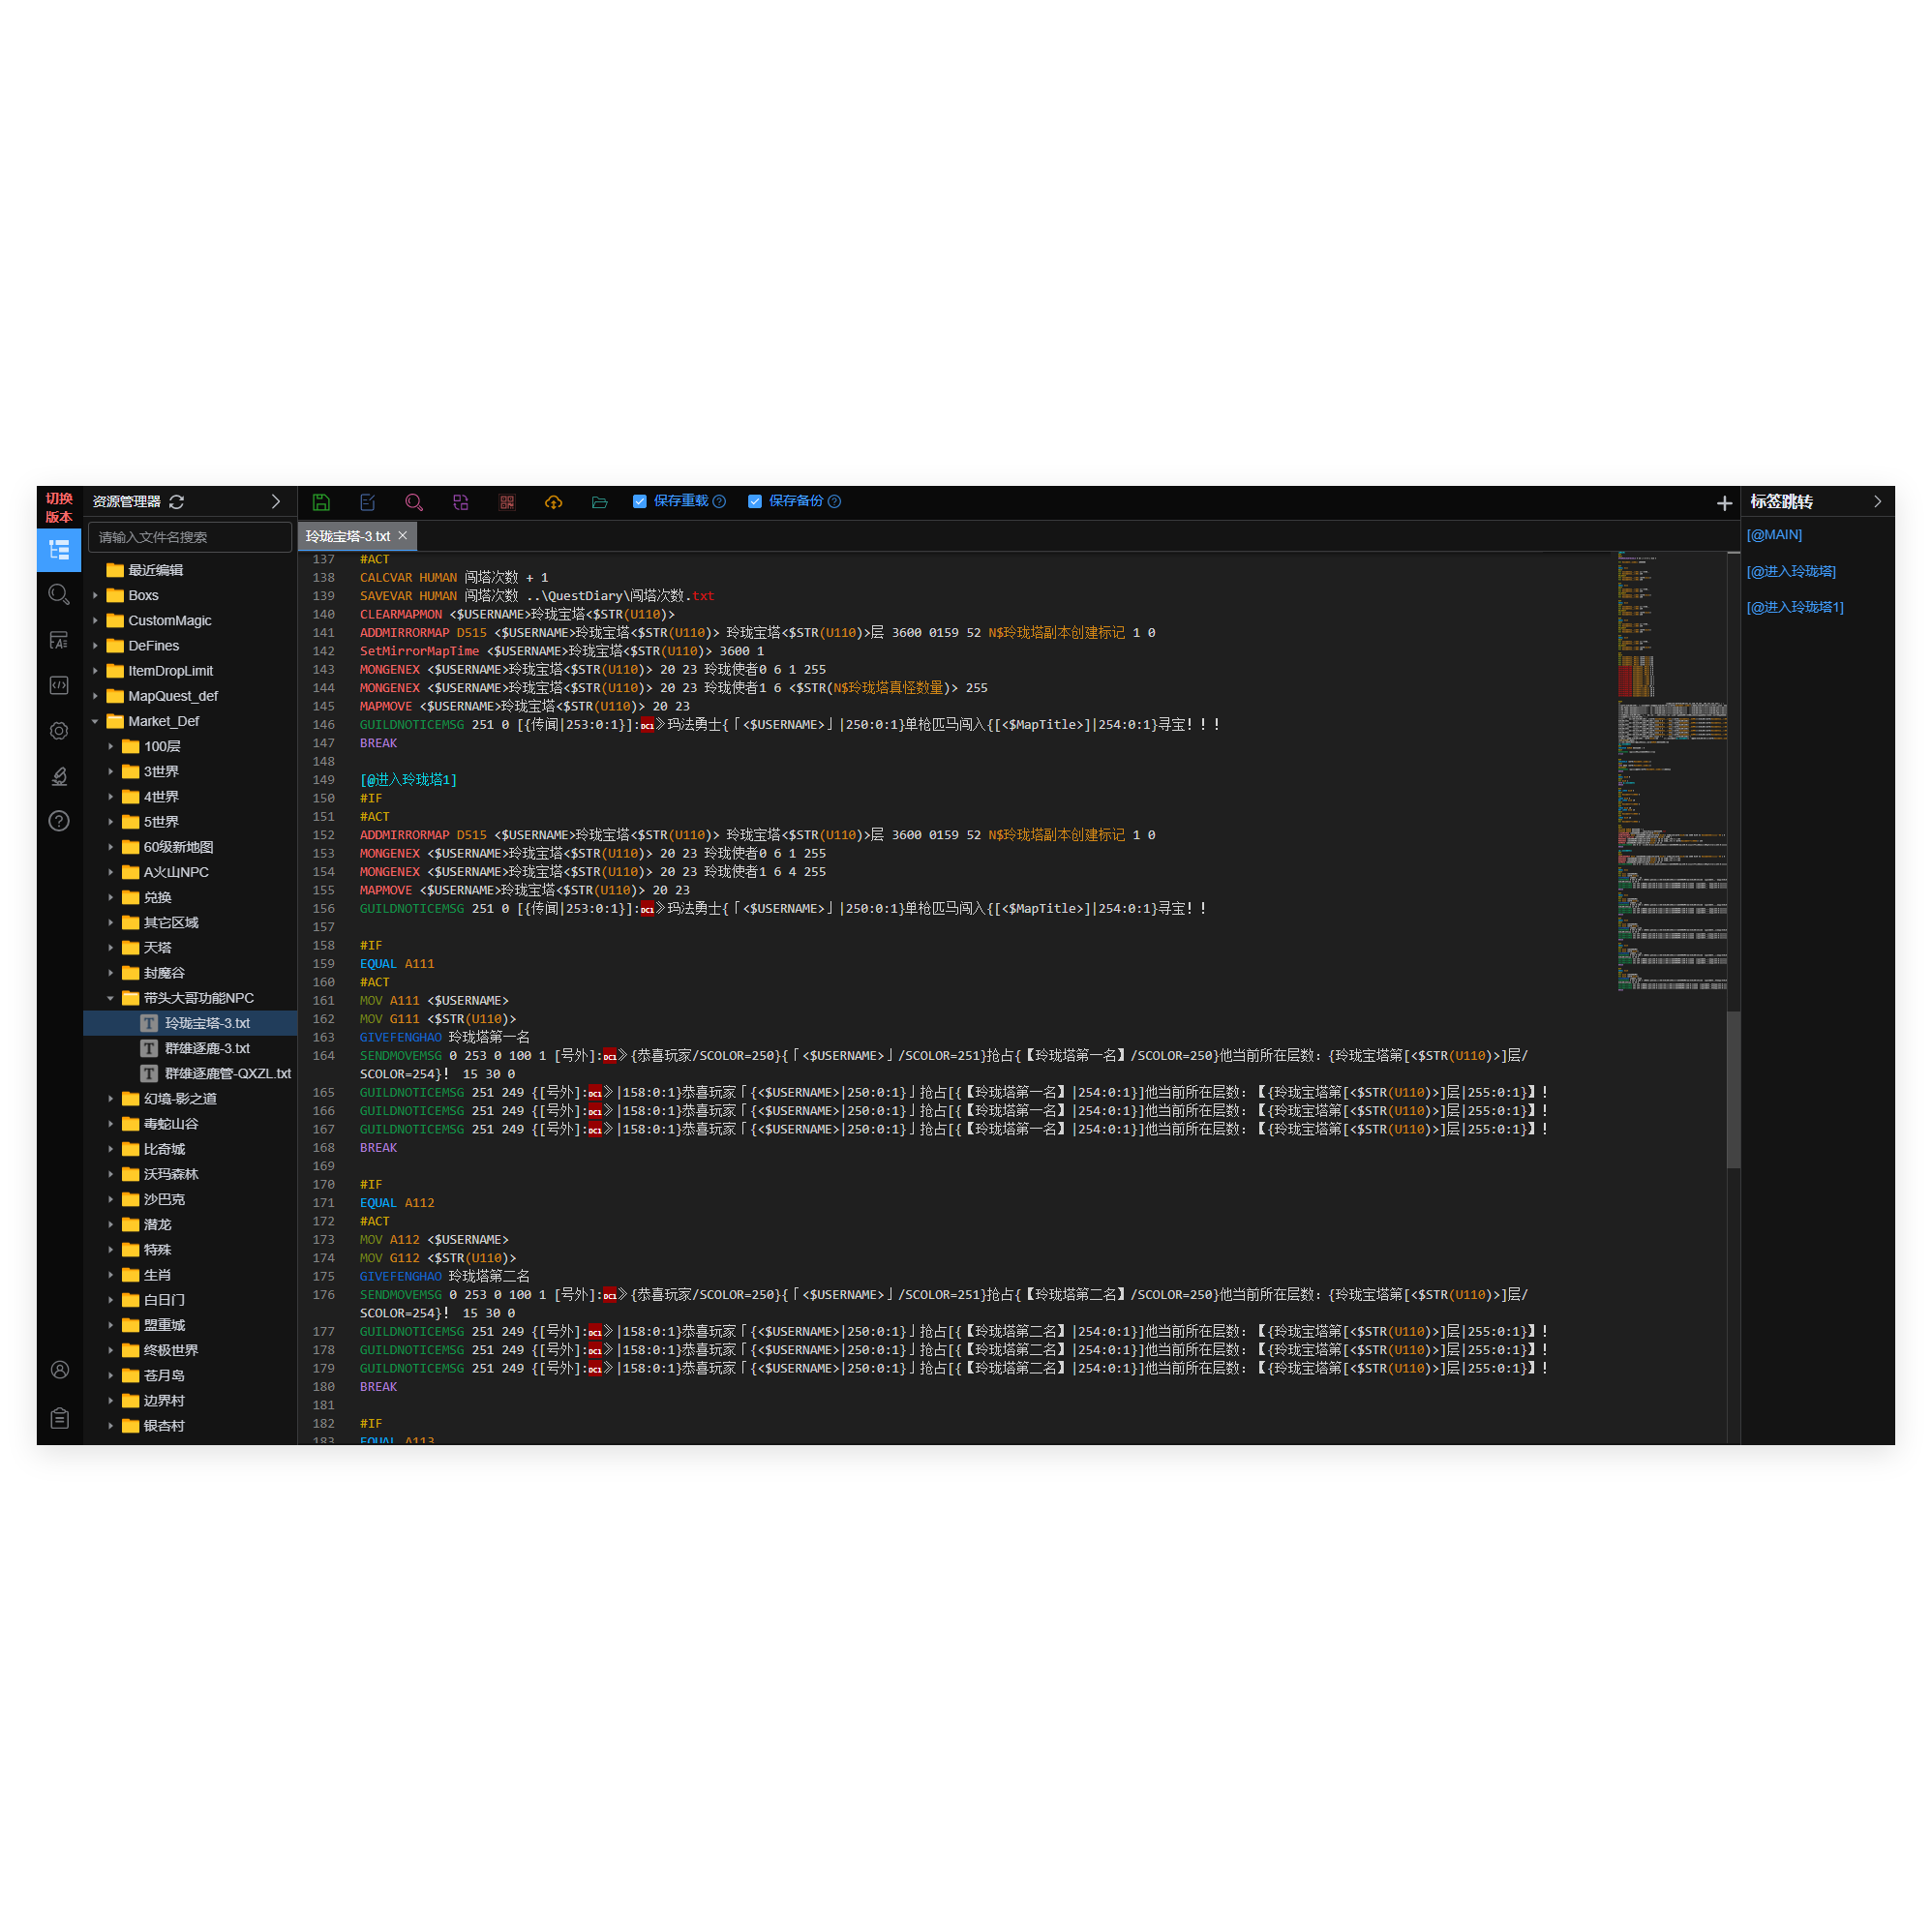
Task: Jump to the [@进入玲珑塔1] label
Action: pos(1794,607)
